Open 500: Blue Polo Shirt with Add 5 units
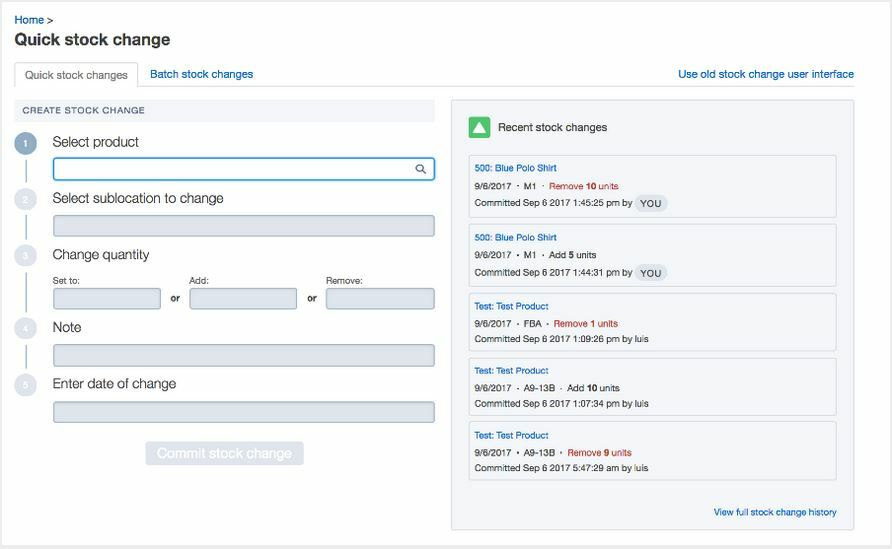Image resolution: width=892 pixels, height=549 pixels. pyautogui.click(x=515, y=237)
